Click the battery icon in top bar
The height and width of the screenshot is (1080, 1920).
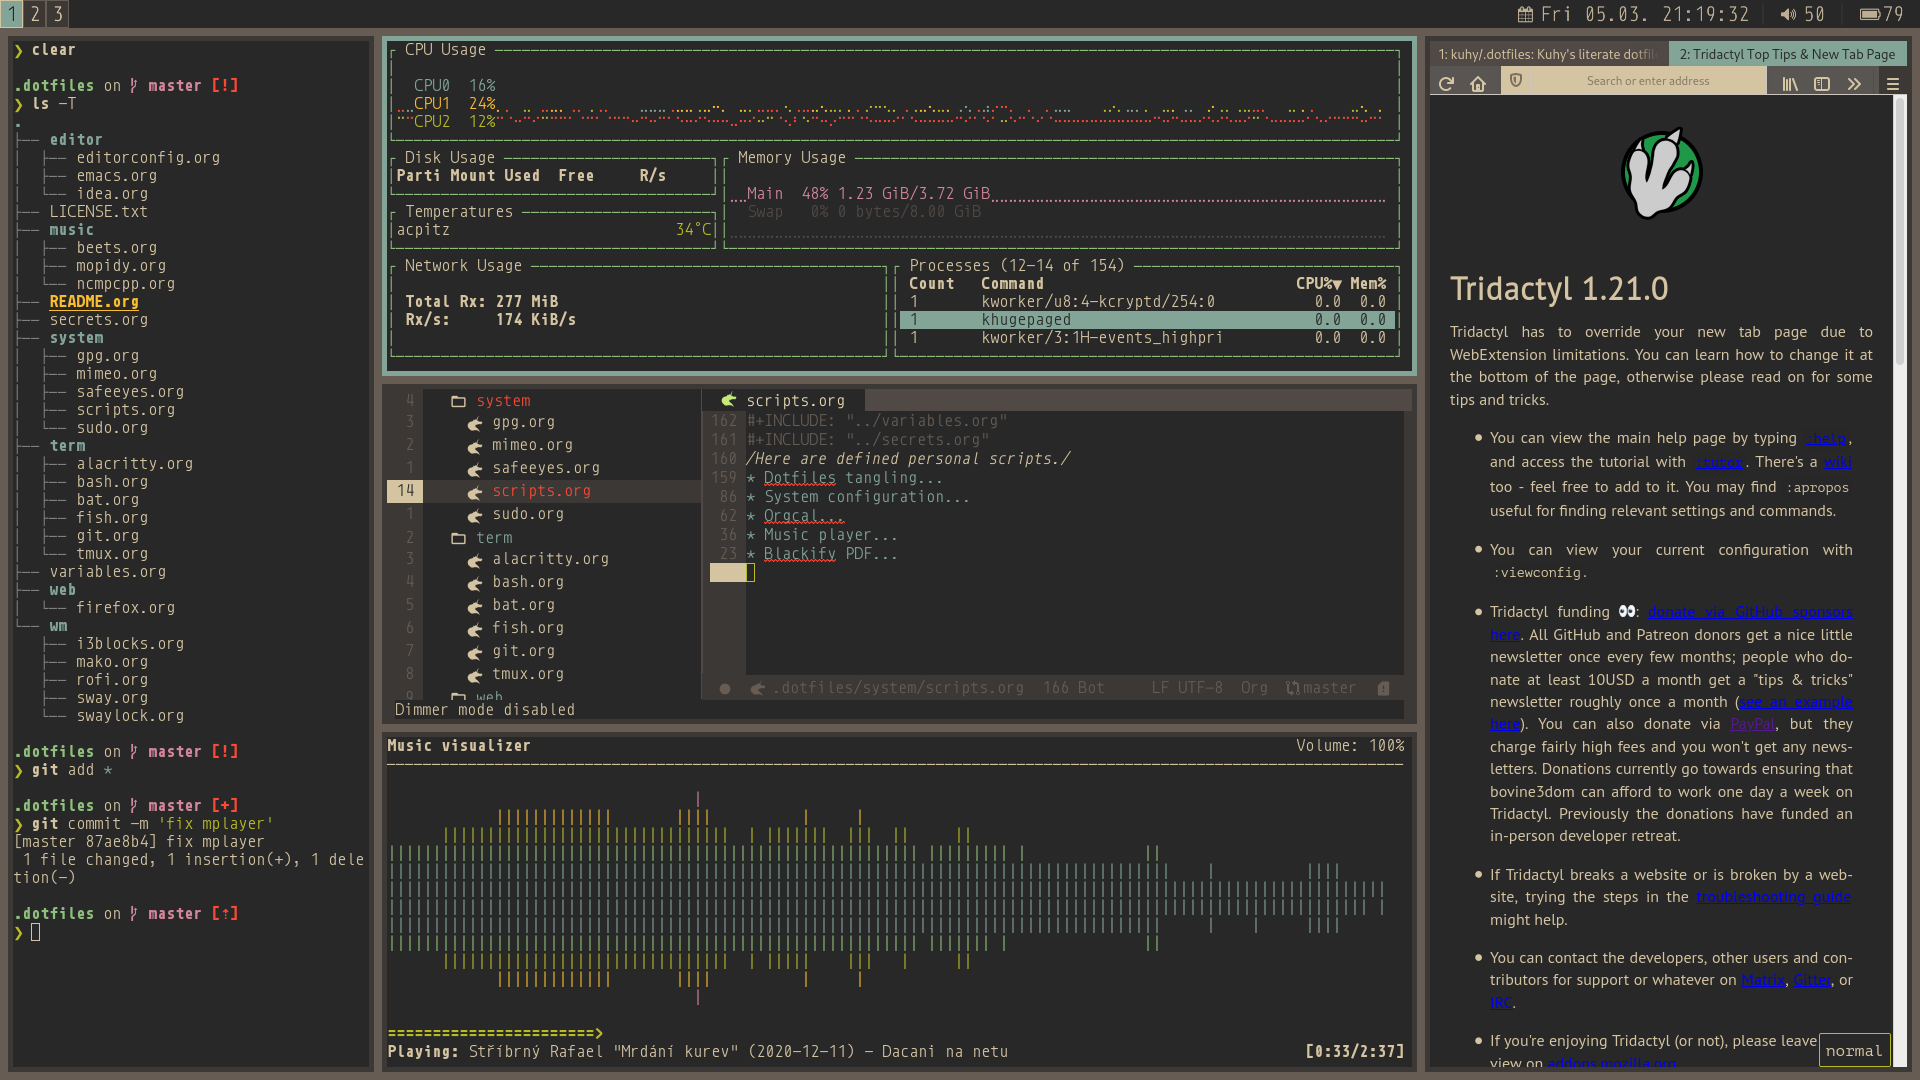click(1869, 14)
